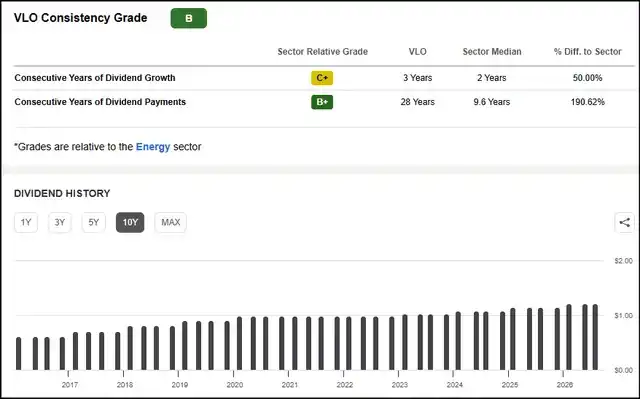Select the 3Y dividend history range
The width and height of the screenshot is (640, 399).
coord(60,222)
